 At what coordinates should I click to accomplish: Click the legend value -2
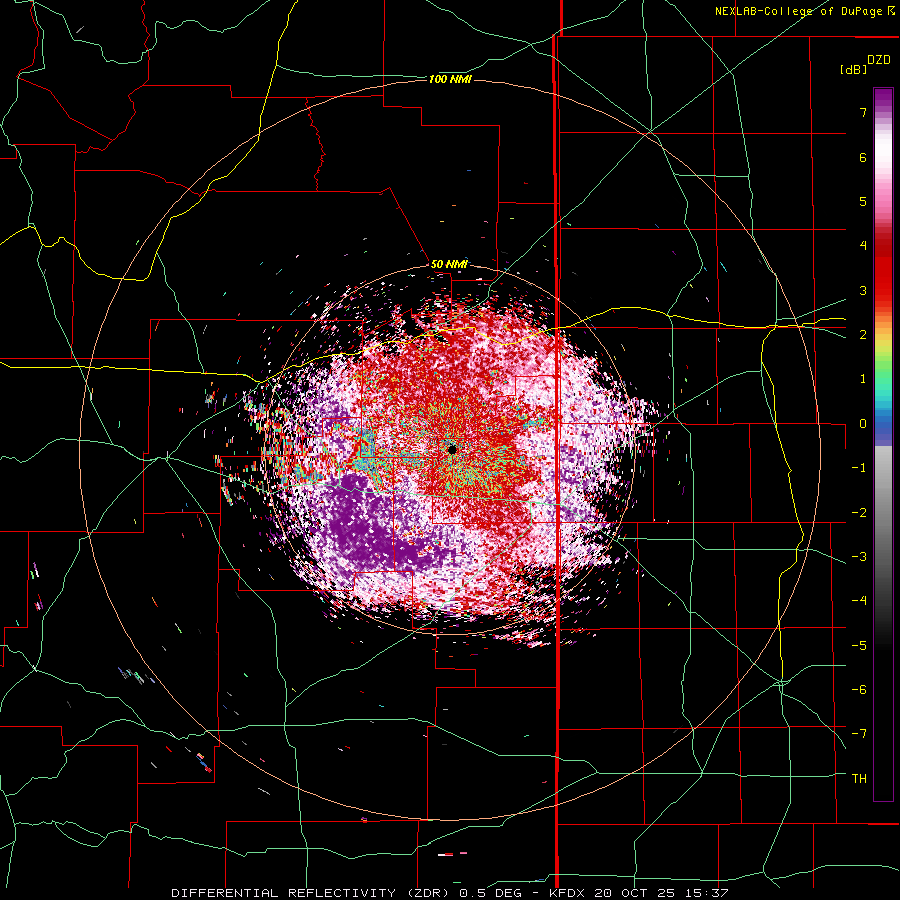[x=859, y=513]
